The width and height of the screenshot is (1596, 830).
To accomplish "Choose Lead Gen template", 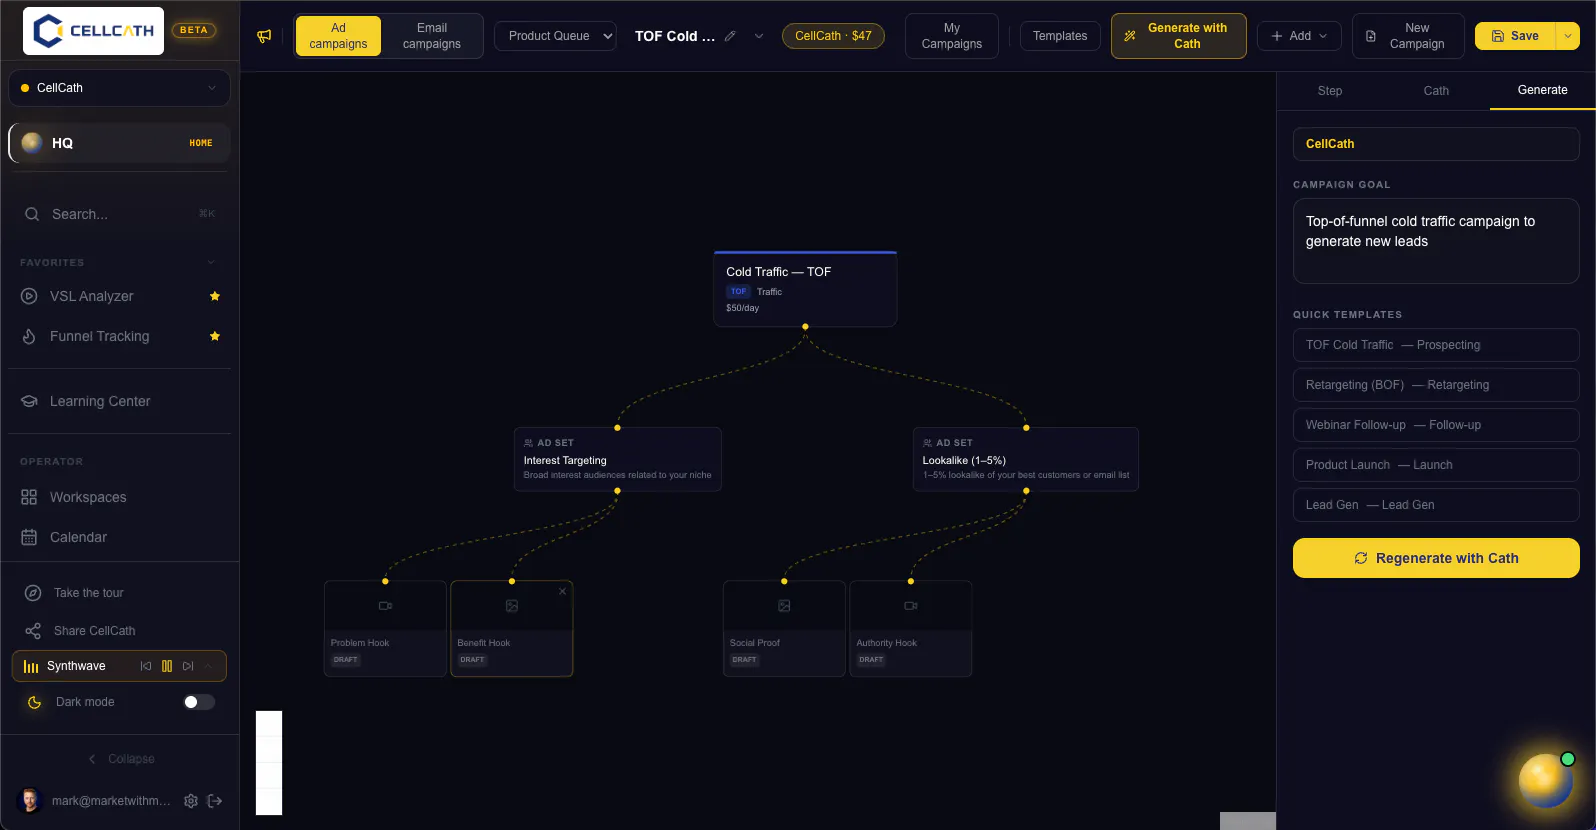I will 1436,505.
